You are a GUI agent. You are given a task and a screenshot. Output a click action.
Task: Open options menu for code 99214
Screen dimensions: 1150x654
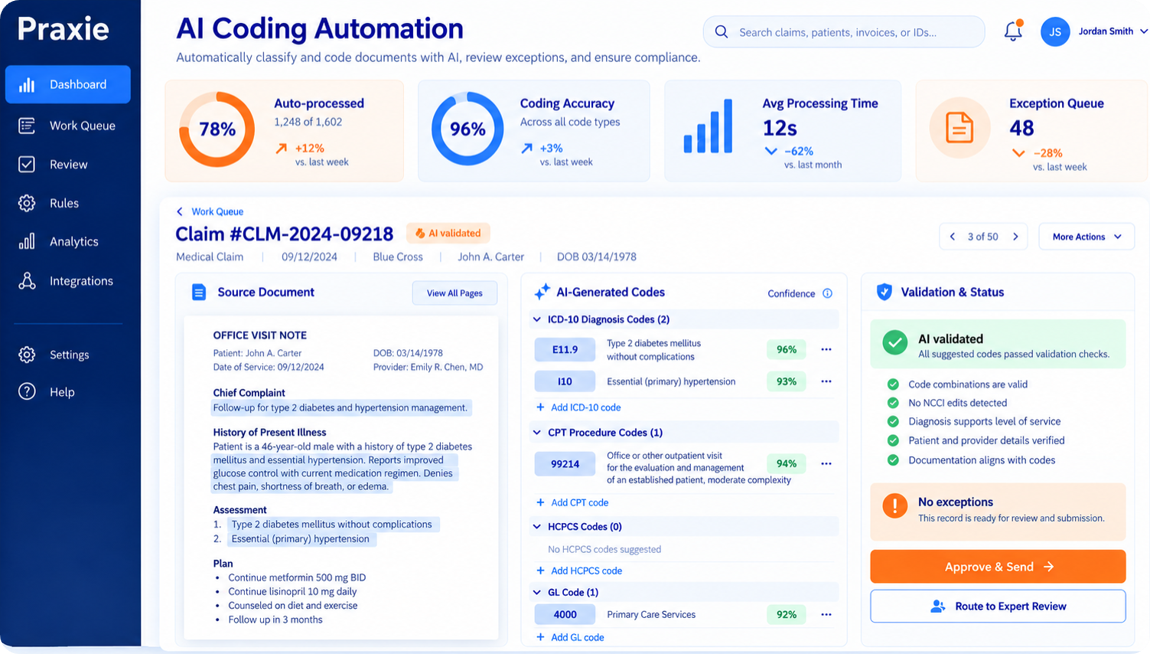pyautogui.click(x=827, y=463)
